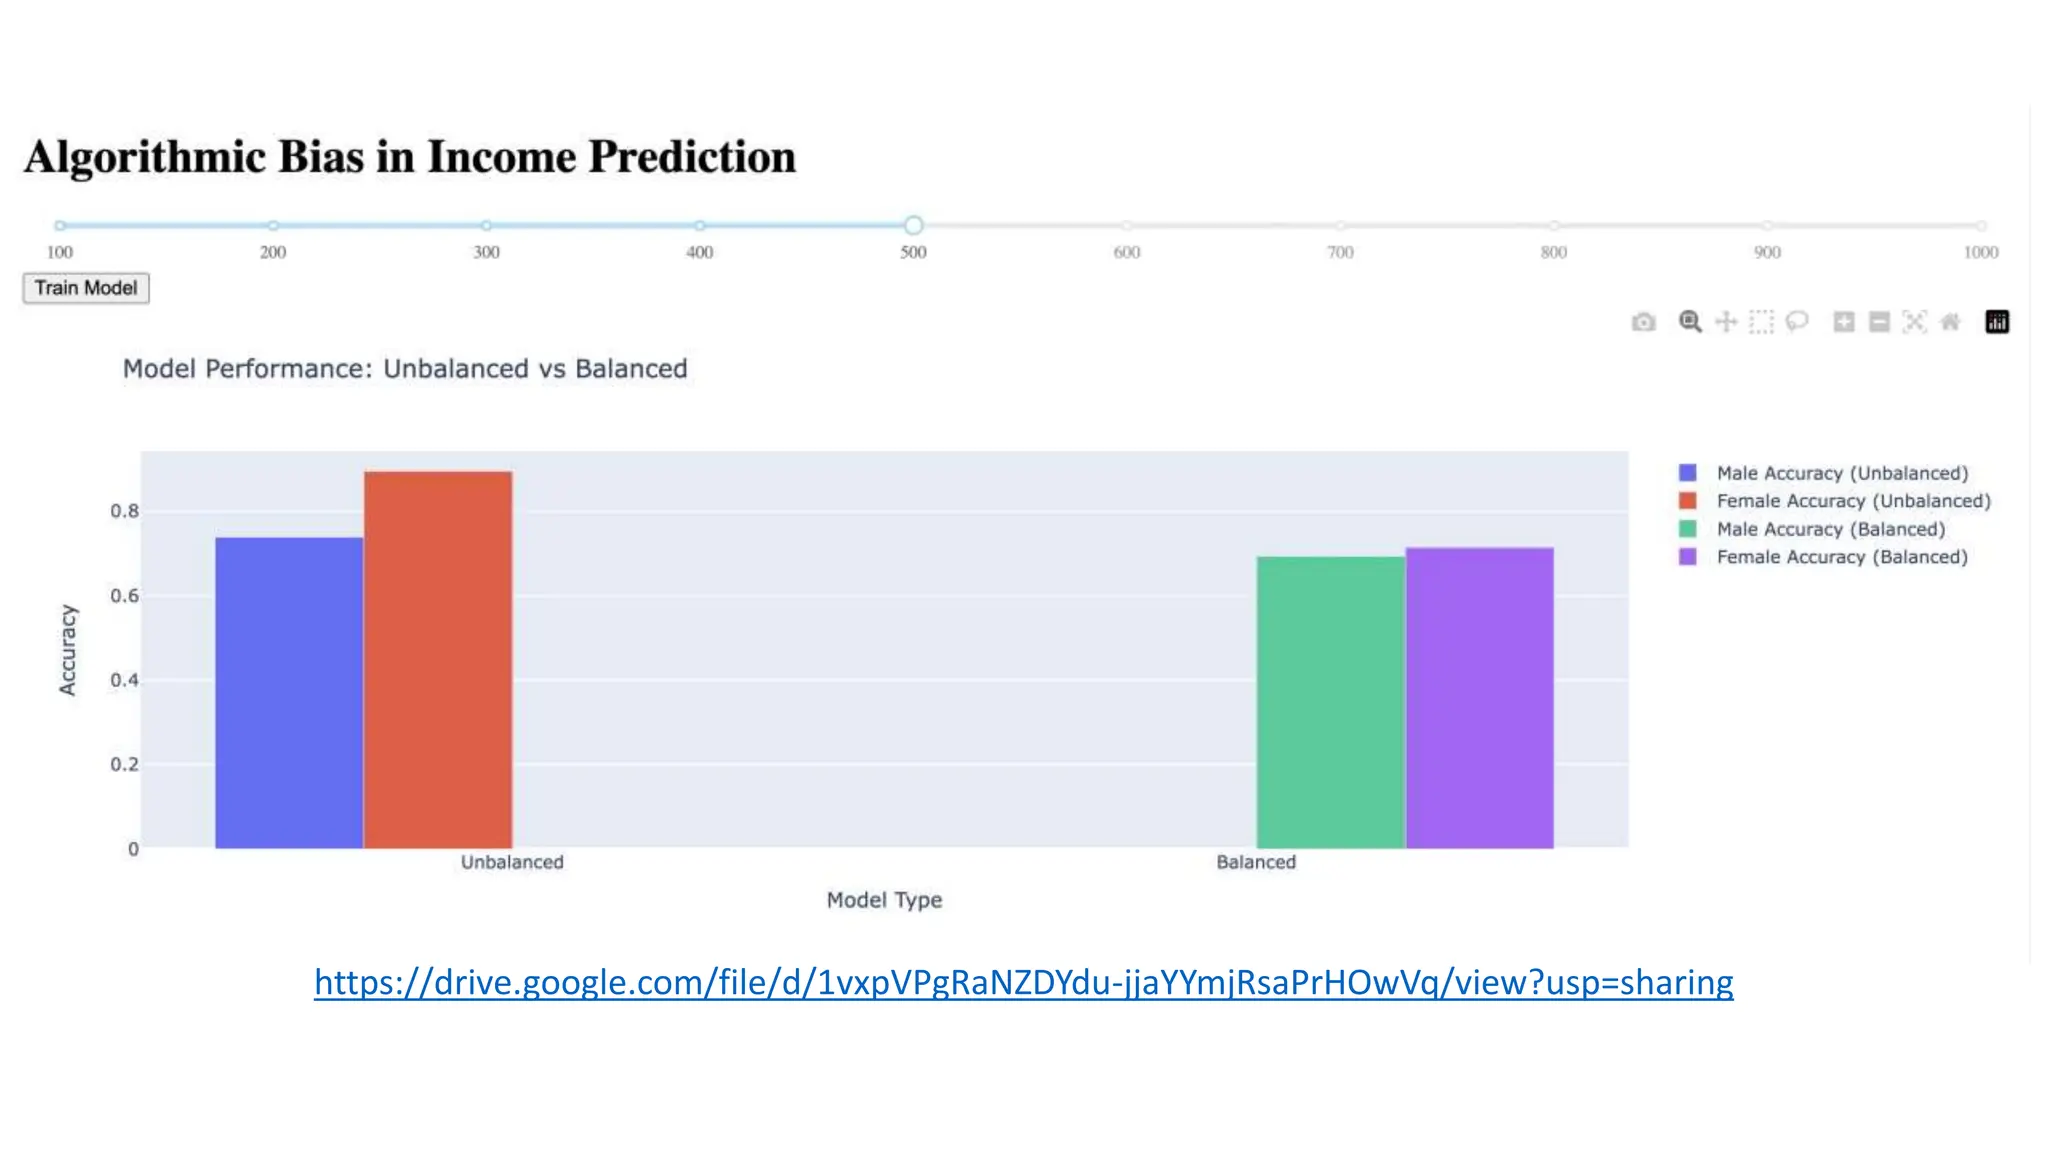
Task: Select the Zoom magnifier tool
Action: (1690, 322)
